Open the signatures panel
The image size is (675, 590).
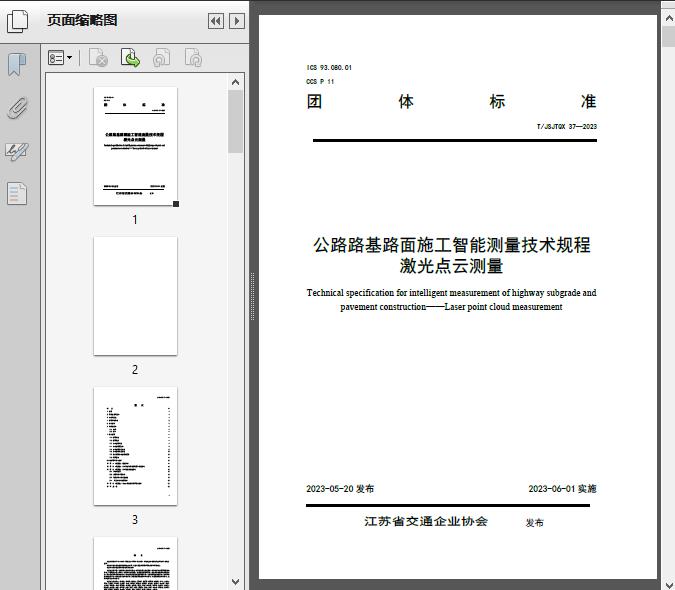coord(17,151)
